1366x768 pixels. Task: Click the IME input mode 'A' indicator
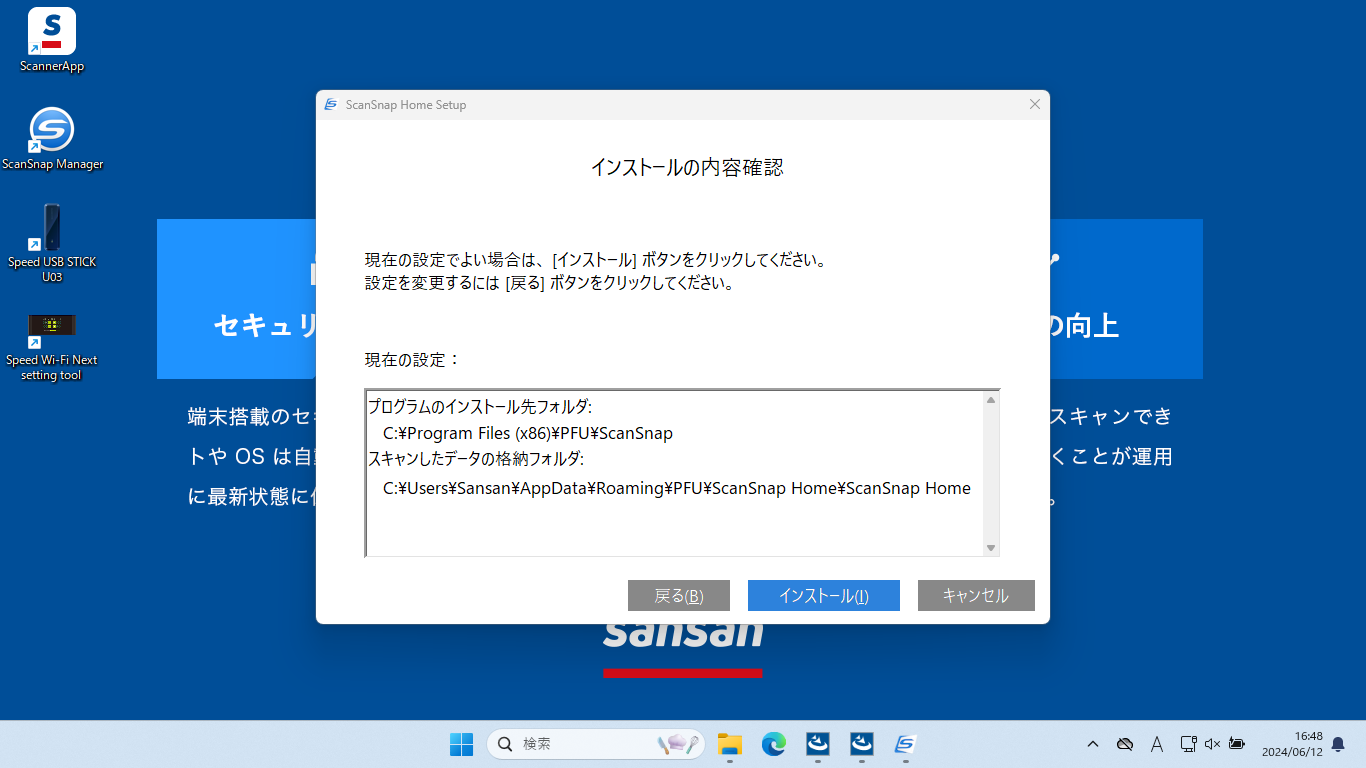pyautogui.click(x=1157, y=744)
